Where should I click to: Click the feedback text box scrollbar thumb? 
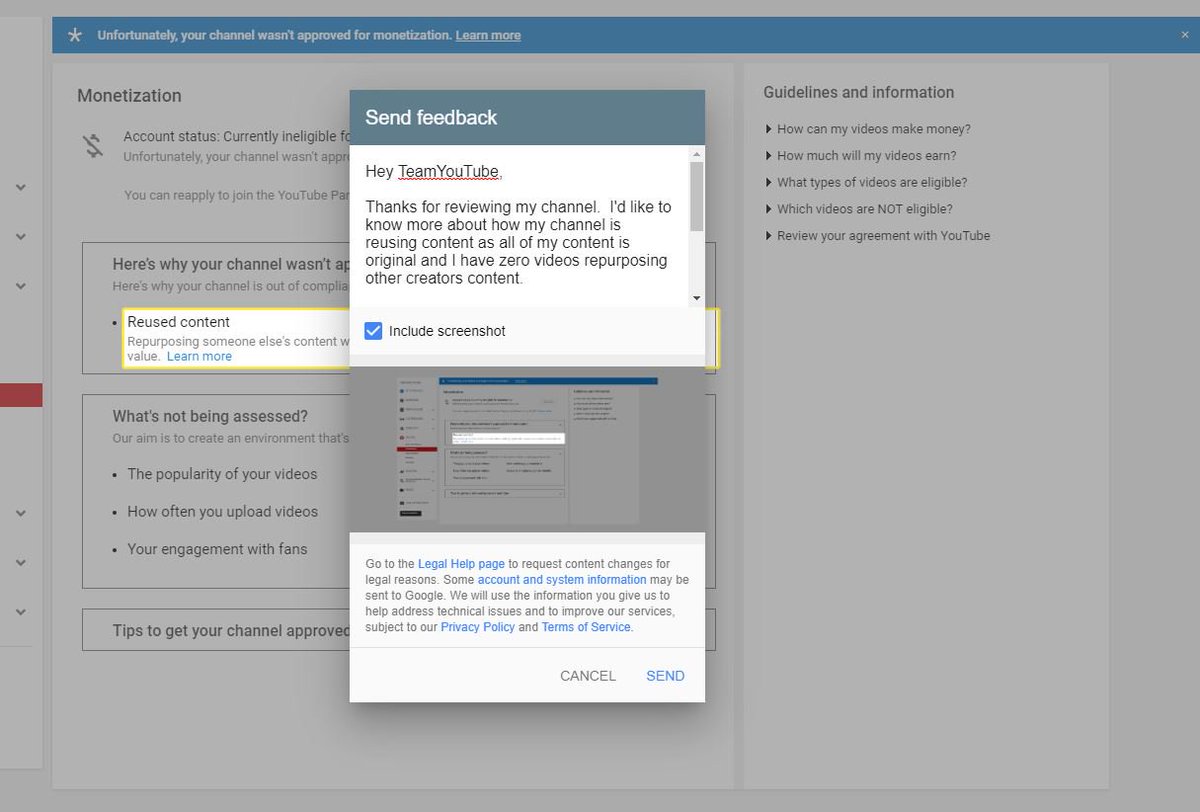tap(697, 196)
